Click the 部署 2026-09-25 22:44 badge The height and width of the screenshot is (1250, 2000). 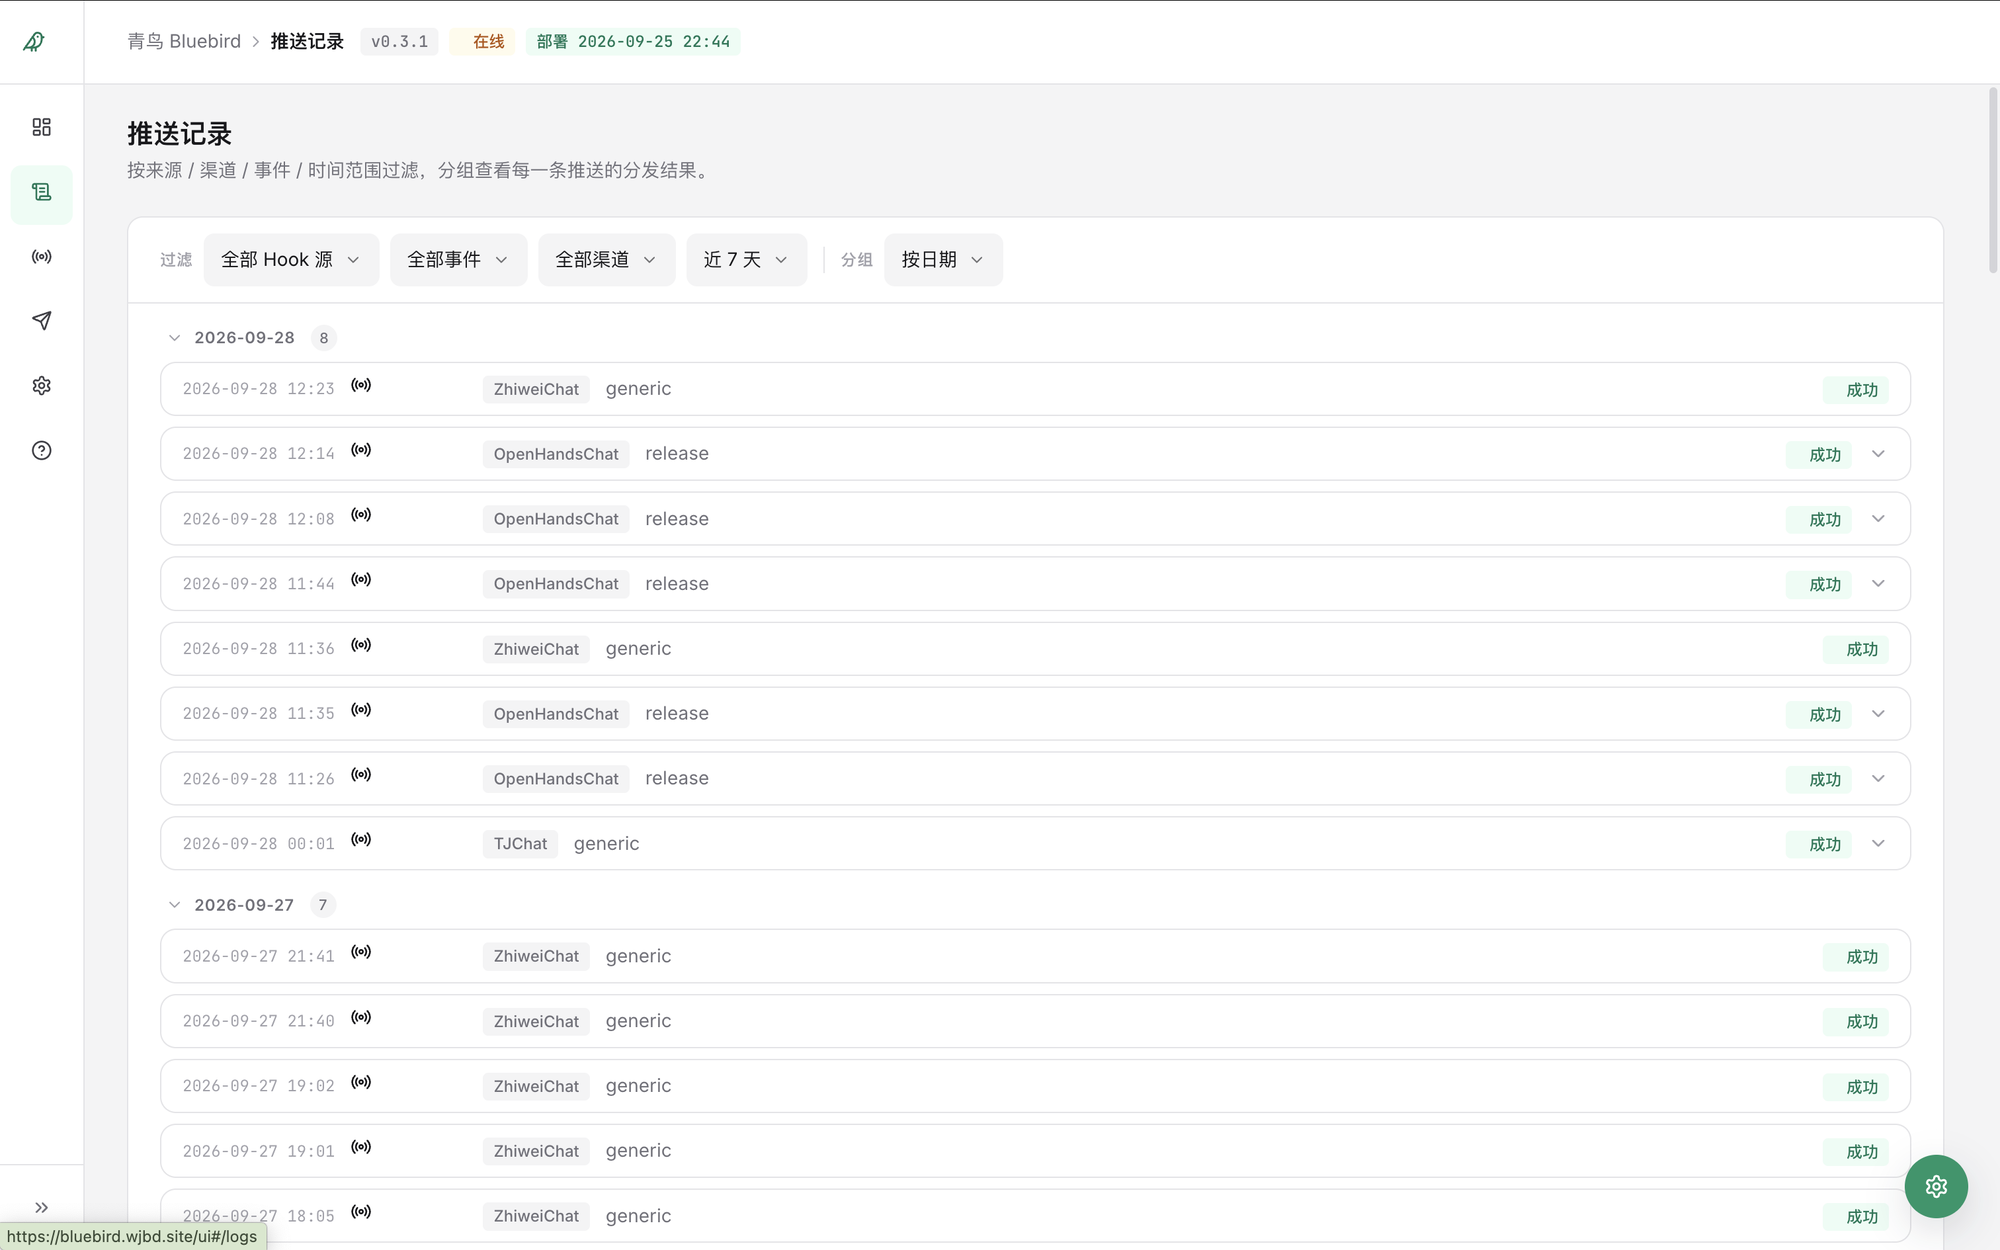633,41
